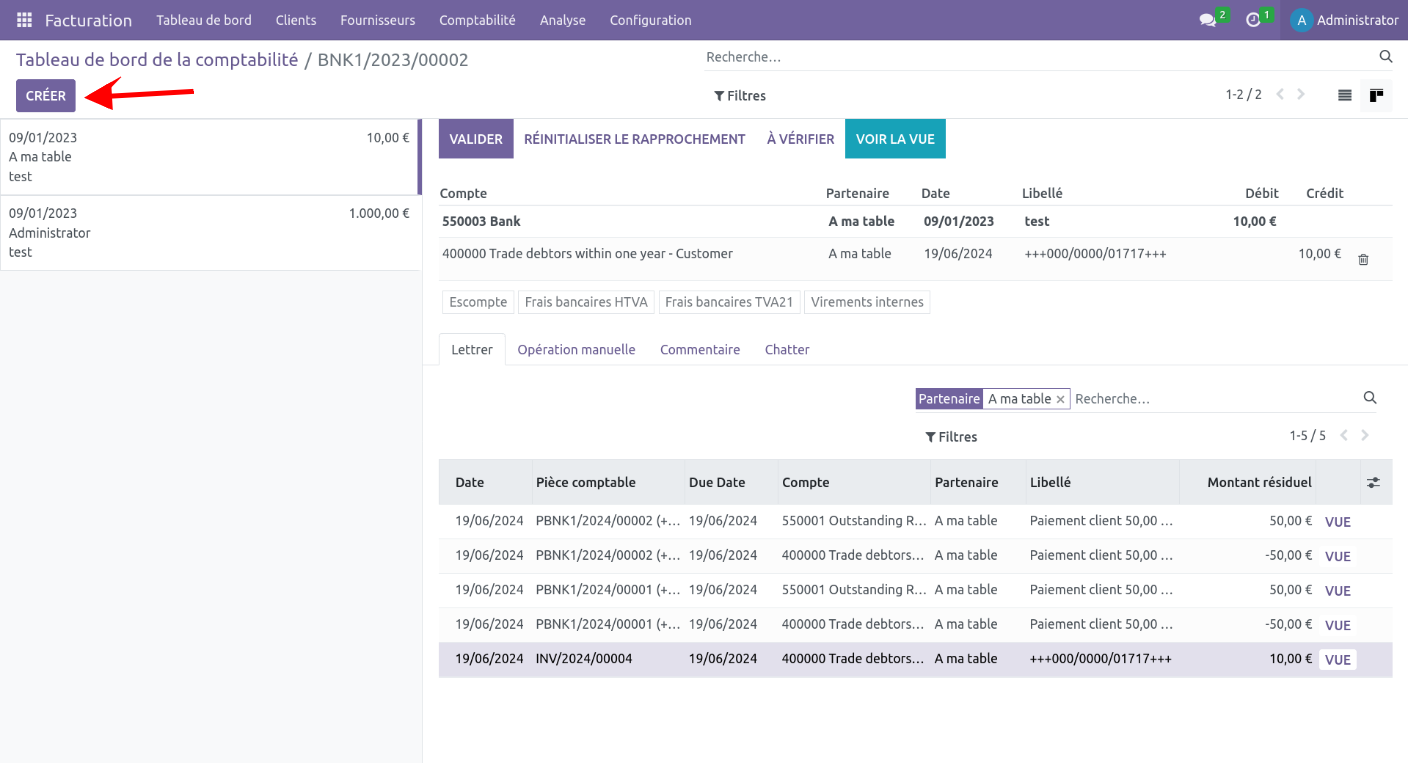Click the 1-2 / 2 pager counter

1243,95
